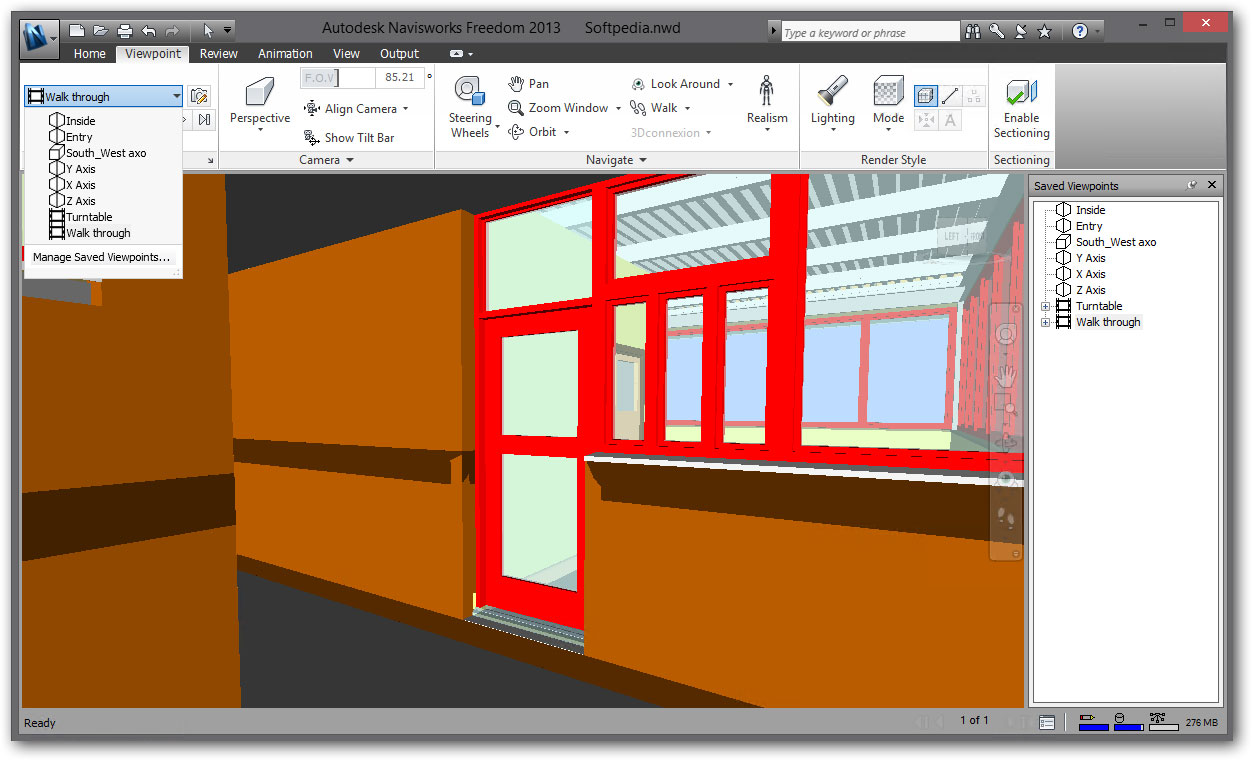Screen dimensions: 1252x760
Task: Click the Realism figure icon
Action: [x=767, y=90]
